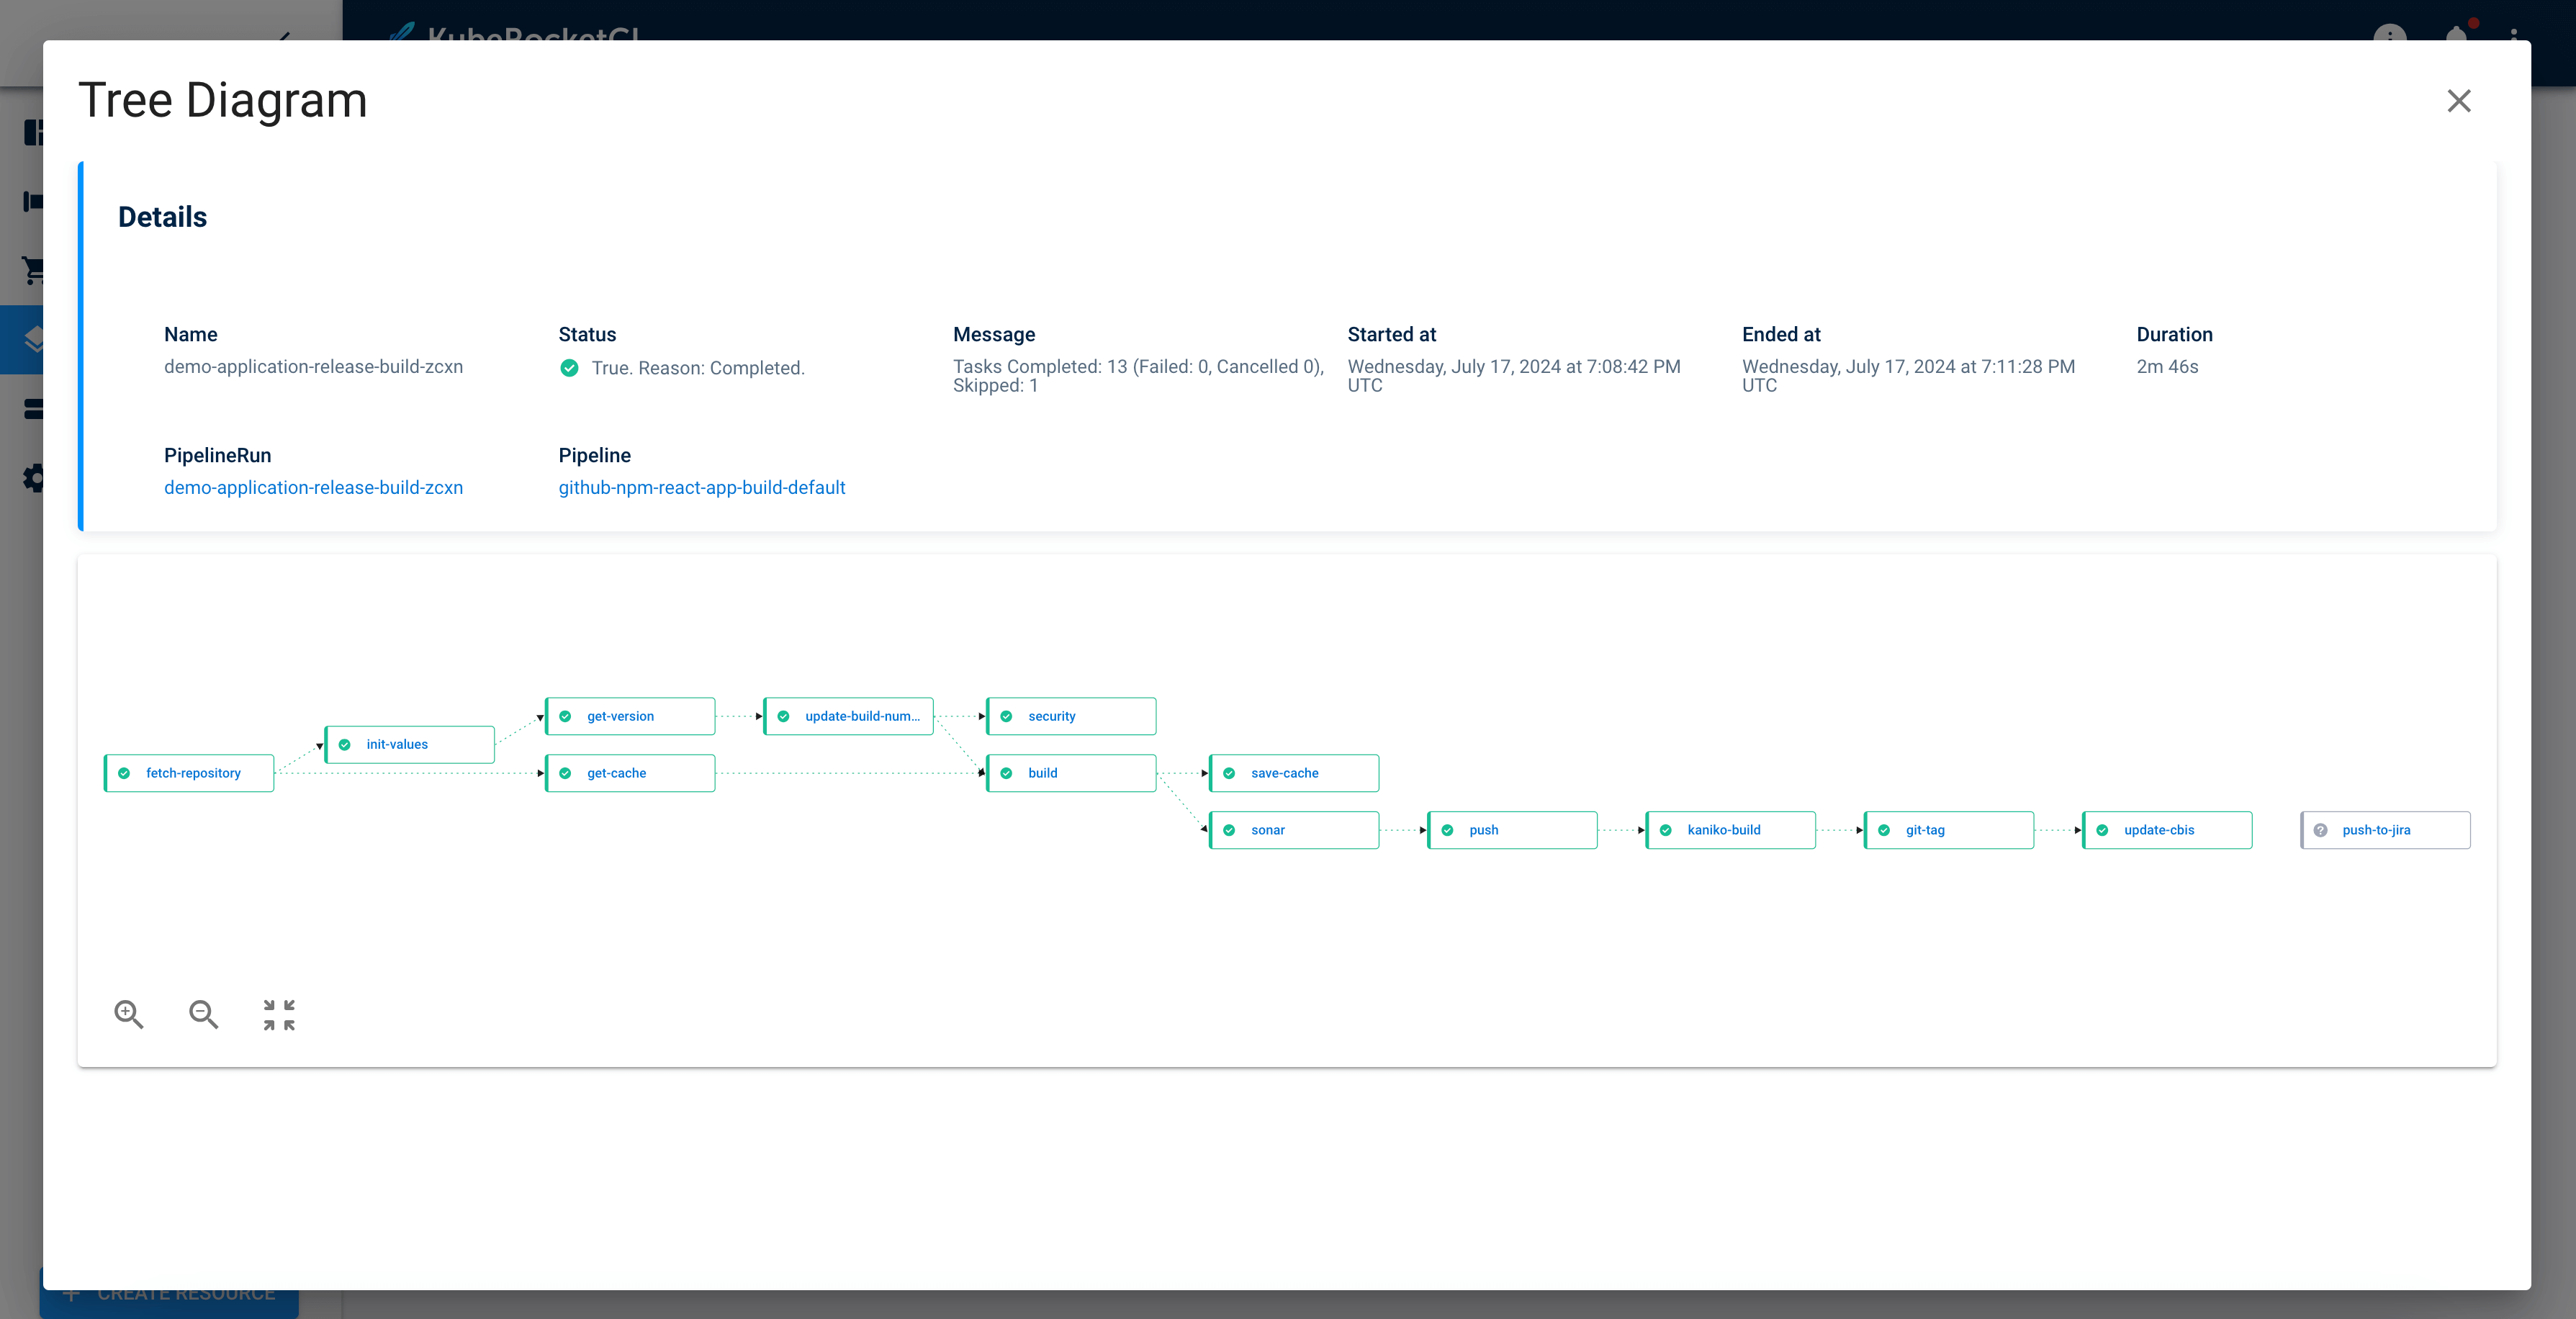Select the save-cache task node
2576x1319 pixels.
[x=1294, y=773]
